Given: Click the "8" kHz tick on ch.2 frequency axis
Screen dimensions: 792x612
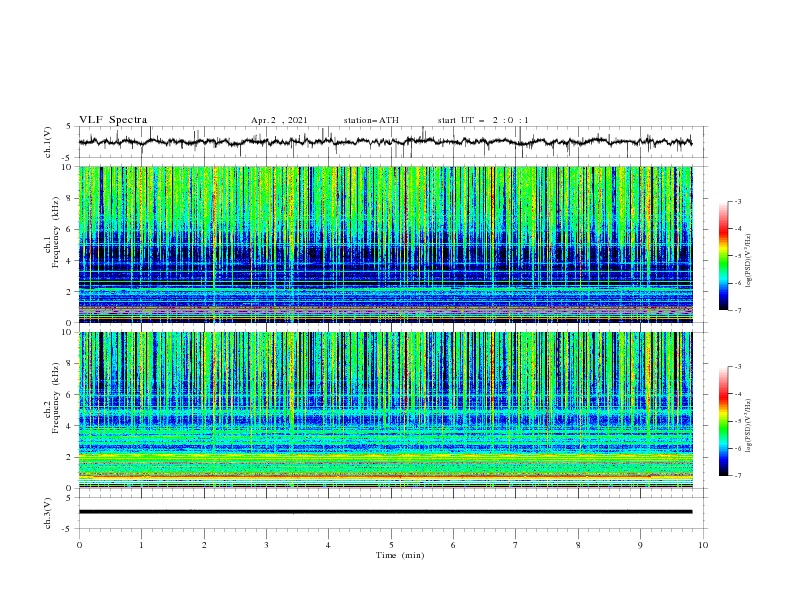Looking at the screenshot, I should click(x=71, y=364).
